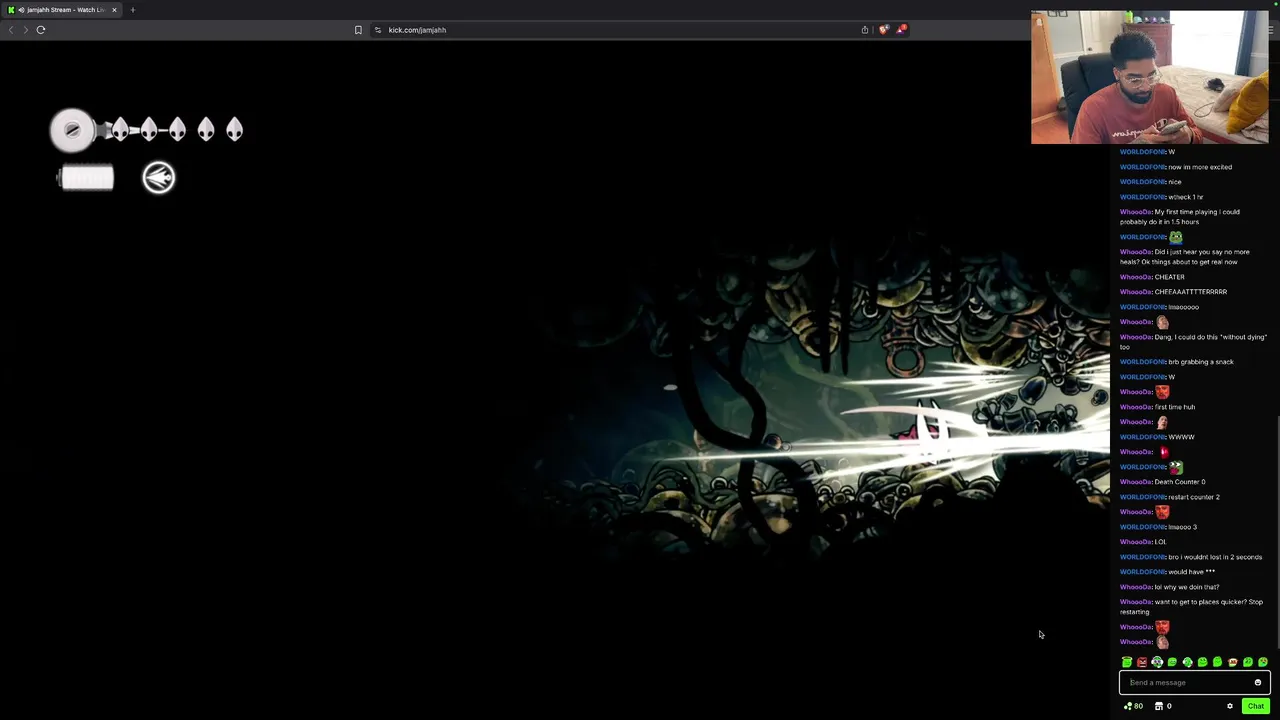Viewport: 1280px width, 720px height.
Task: Close the jamjahh Stream tab
Action: point(114,10)
